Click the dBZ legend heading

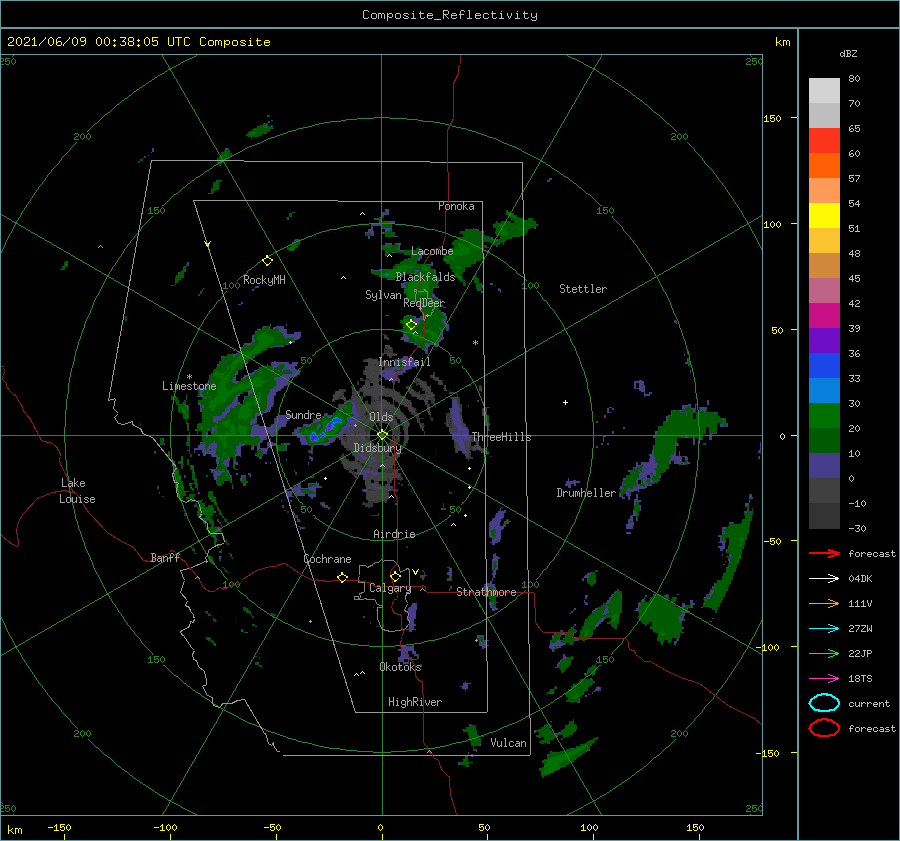848,53
